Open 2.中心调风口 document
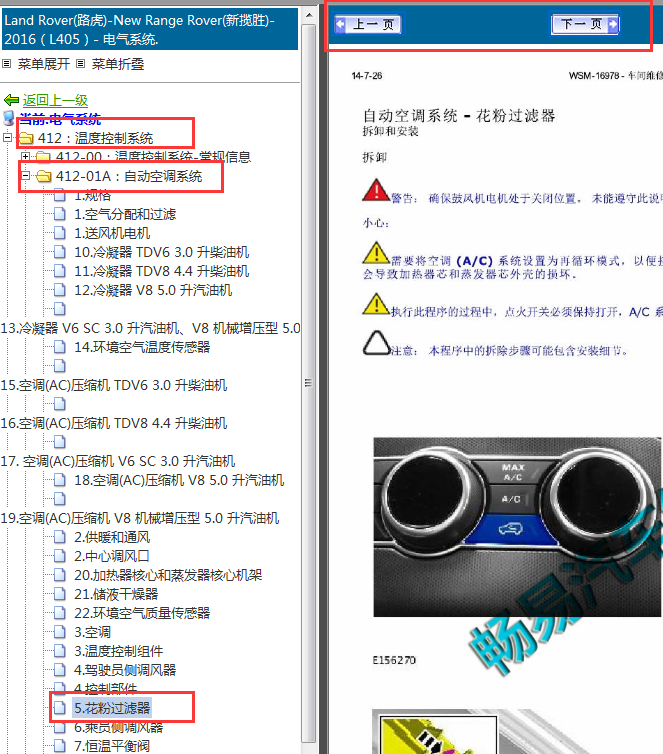 pos(112,556)
